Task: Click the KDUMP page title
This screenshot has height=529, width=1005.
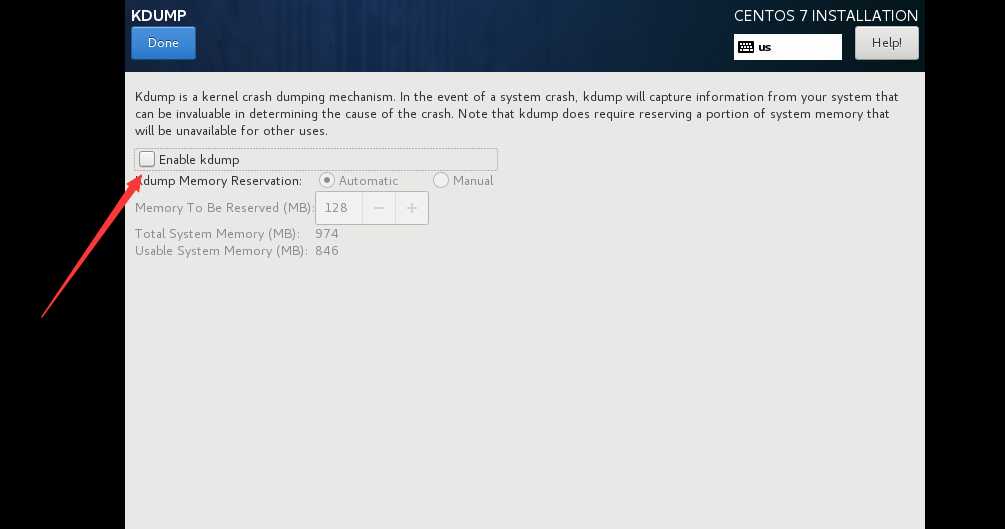Action: [158, 15]
